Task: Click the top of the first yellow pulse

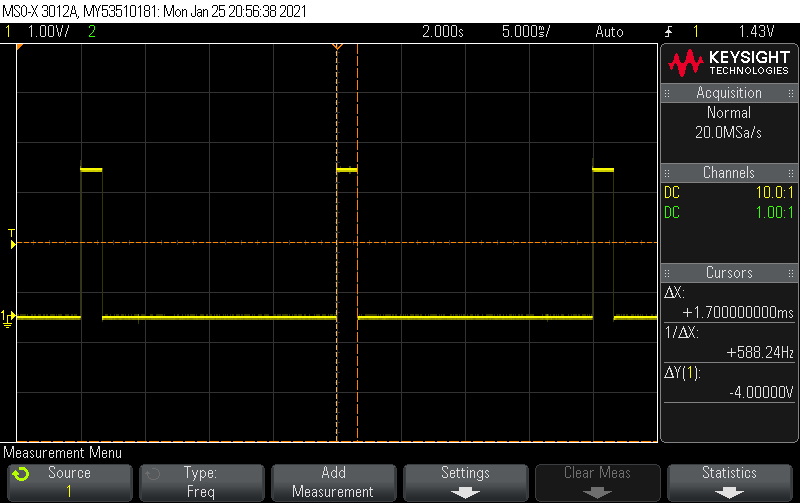Action: tap(91, 170)
